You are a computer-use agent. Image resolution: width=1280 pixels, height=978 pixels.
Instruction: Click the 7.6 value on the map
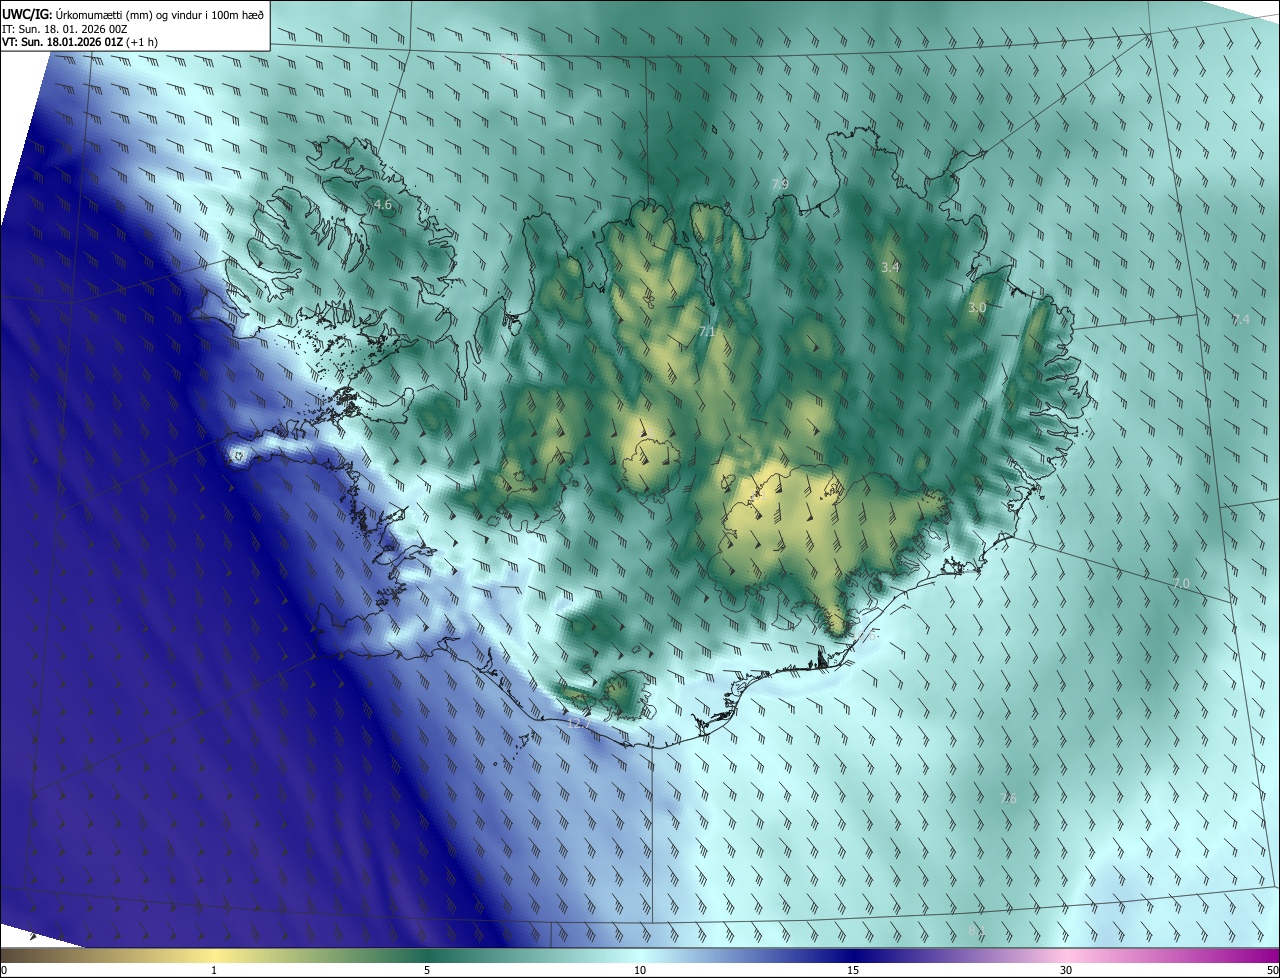(1008, 798)
